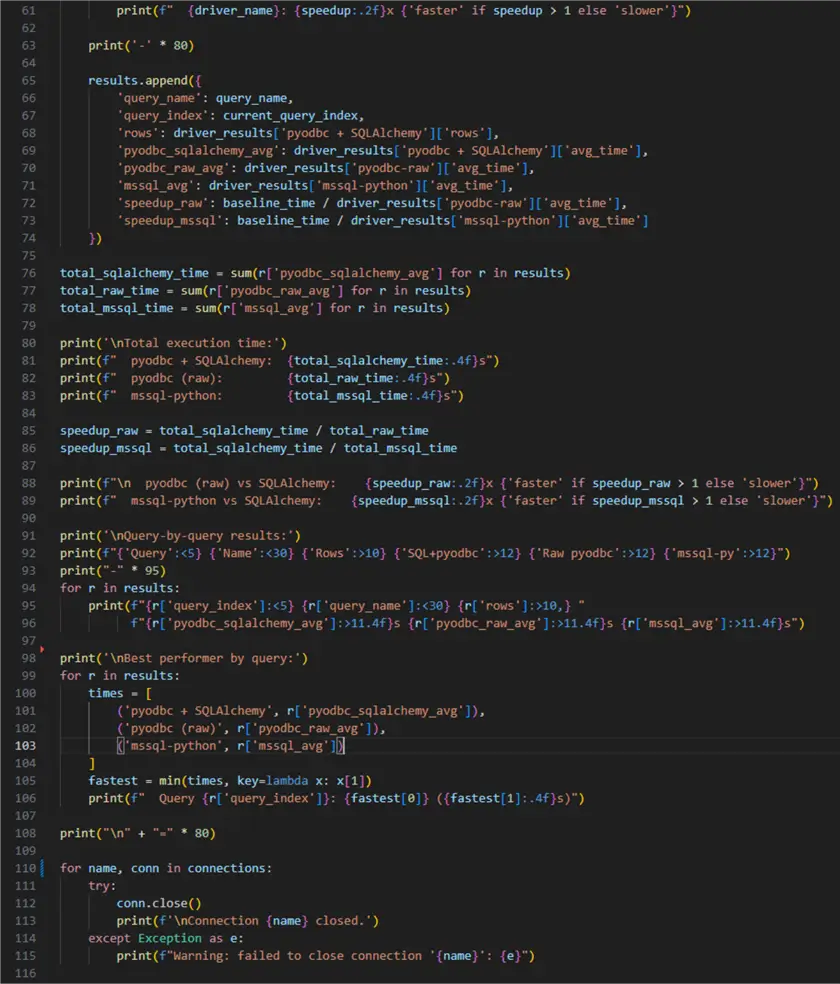Select line number 103 in the gutter

point(25,746)
